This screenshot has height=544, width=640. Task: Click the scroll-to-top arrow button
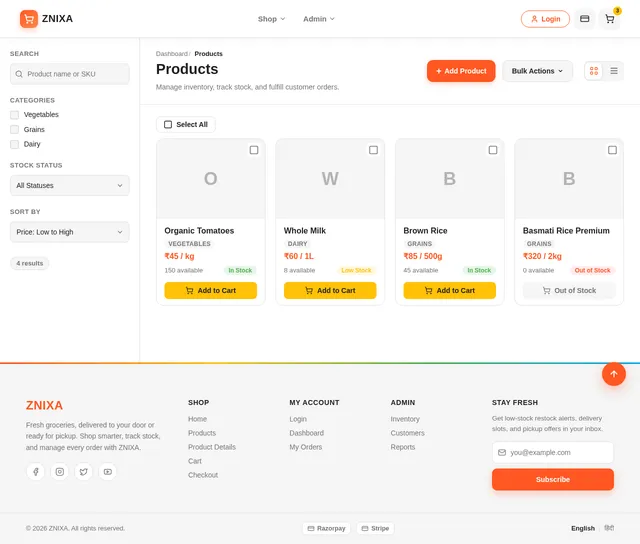pyautogui.click(x=613, y=374)
